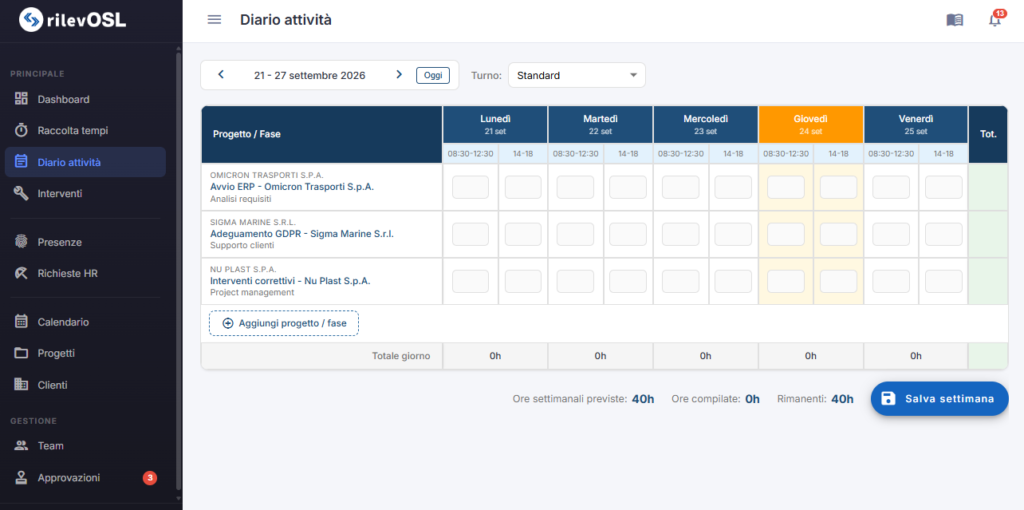The height and width of the screenshot is (510, 1024).
Task: Open Progetti menu item
Action: pyautogui.click(x=85, y=353)
